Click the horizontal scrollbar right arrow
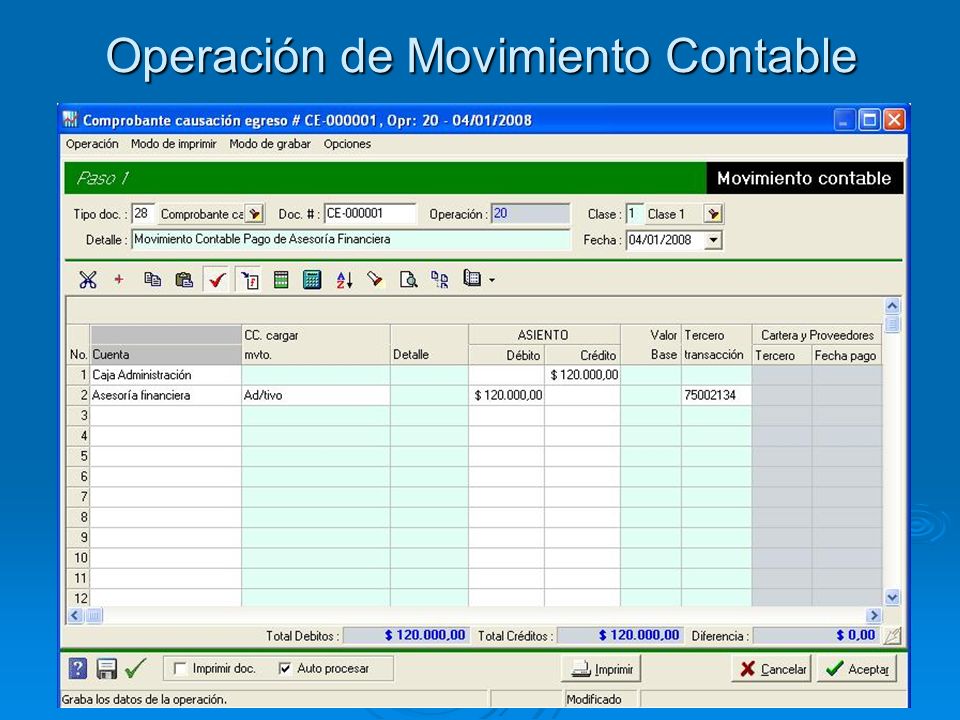This screenshot has width=960, height=720. tap(874, 615)
